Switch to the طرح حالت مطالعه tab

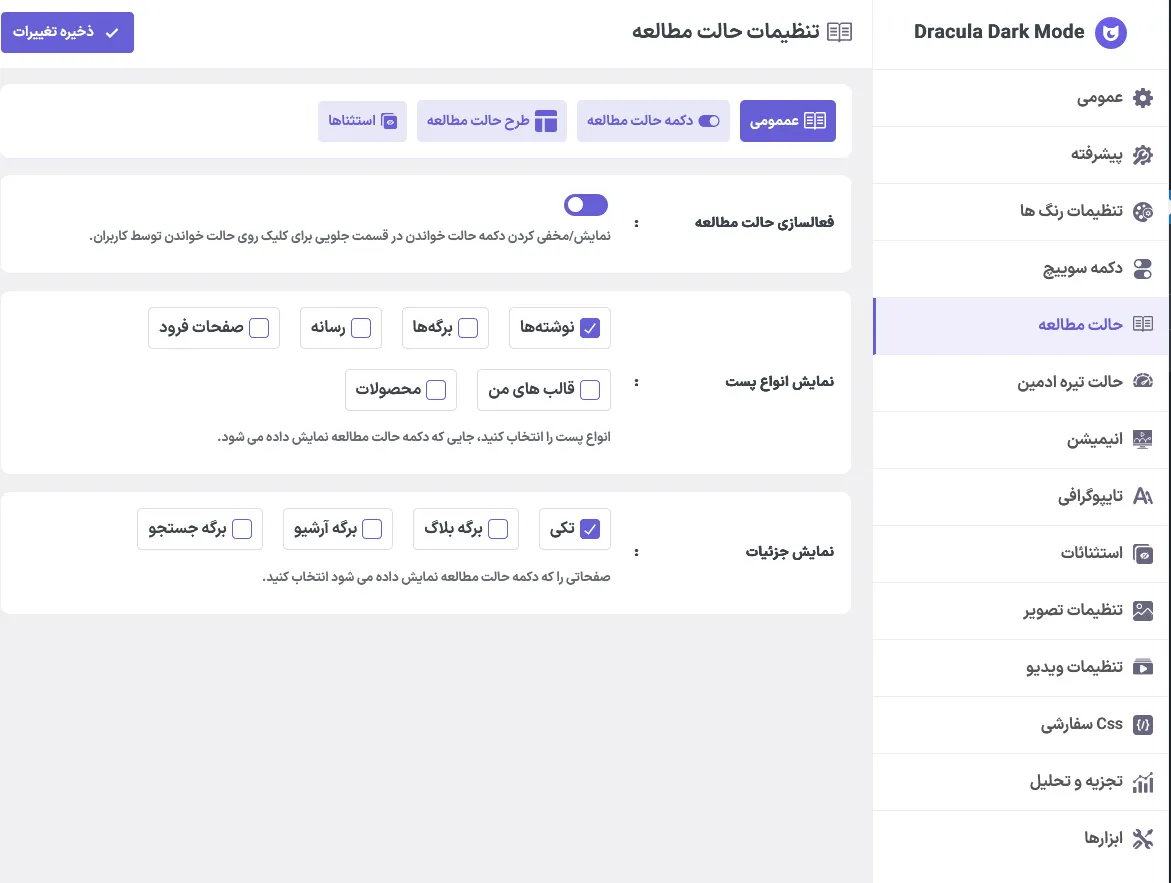(x=491, y=121)
